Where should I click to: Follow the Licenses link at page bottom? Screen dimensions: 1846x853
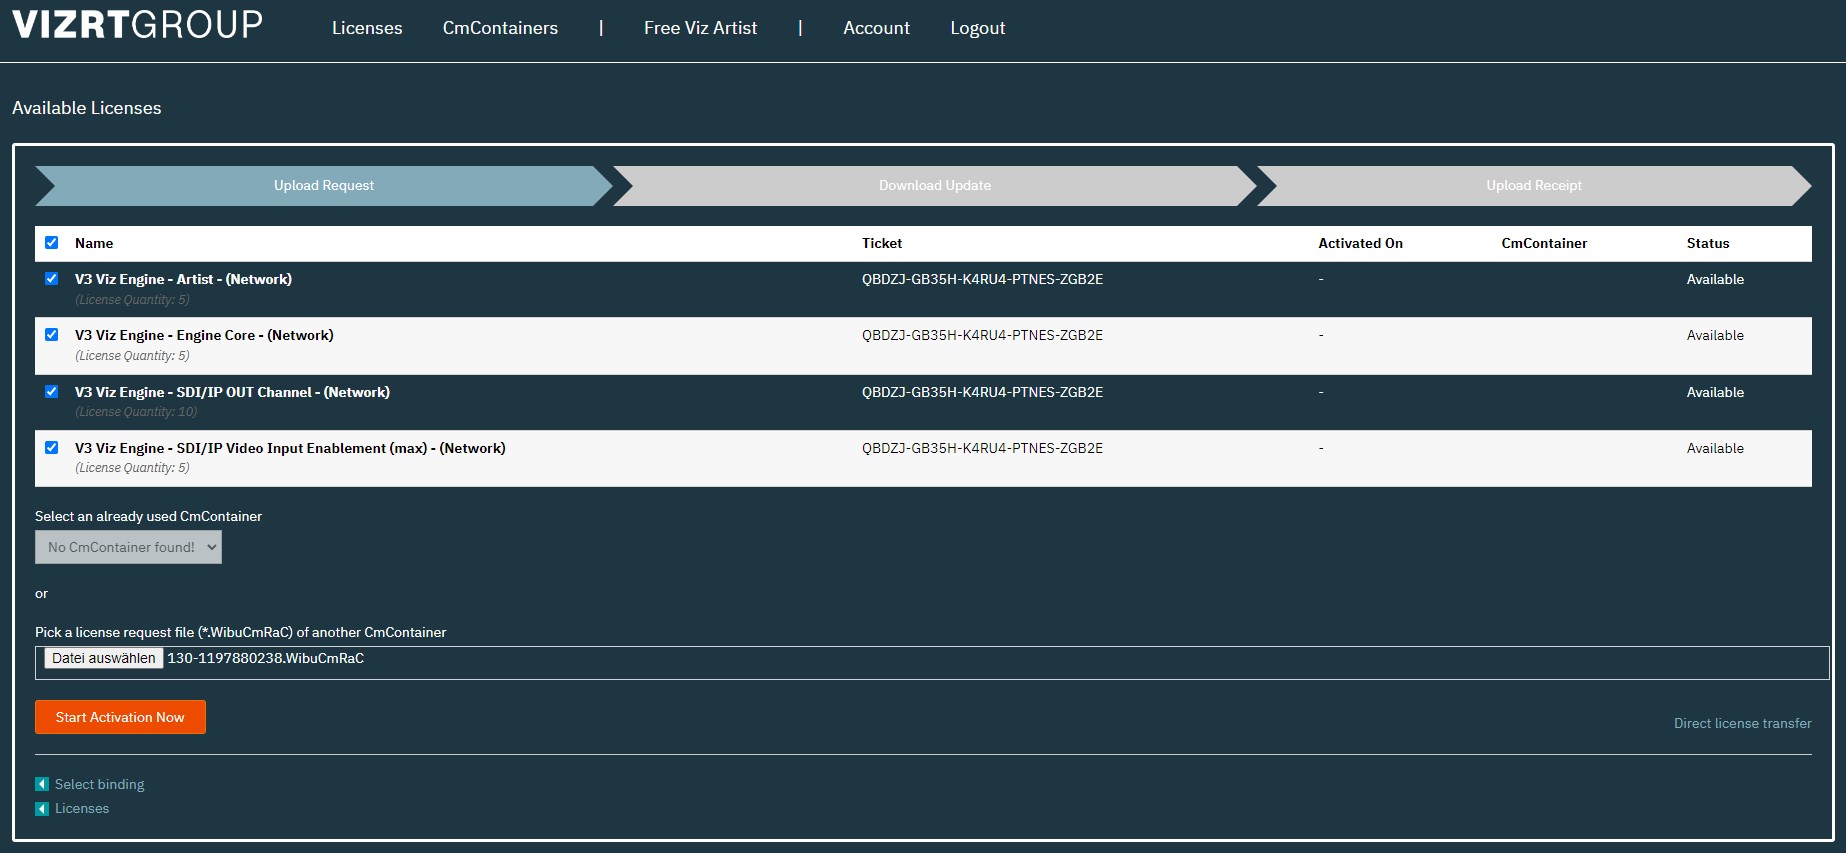82,808
